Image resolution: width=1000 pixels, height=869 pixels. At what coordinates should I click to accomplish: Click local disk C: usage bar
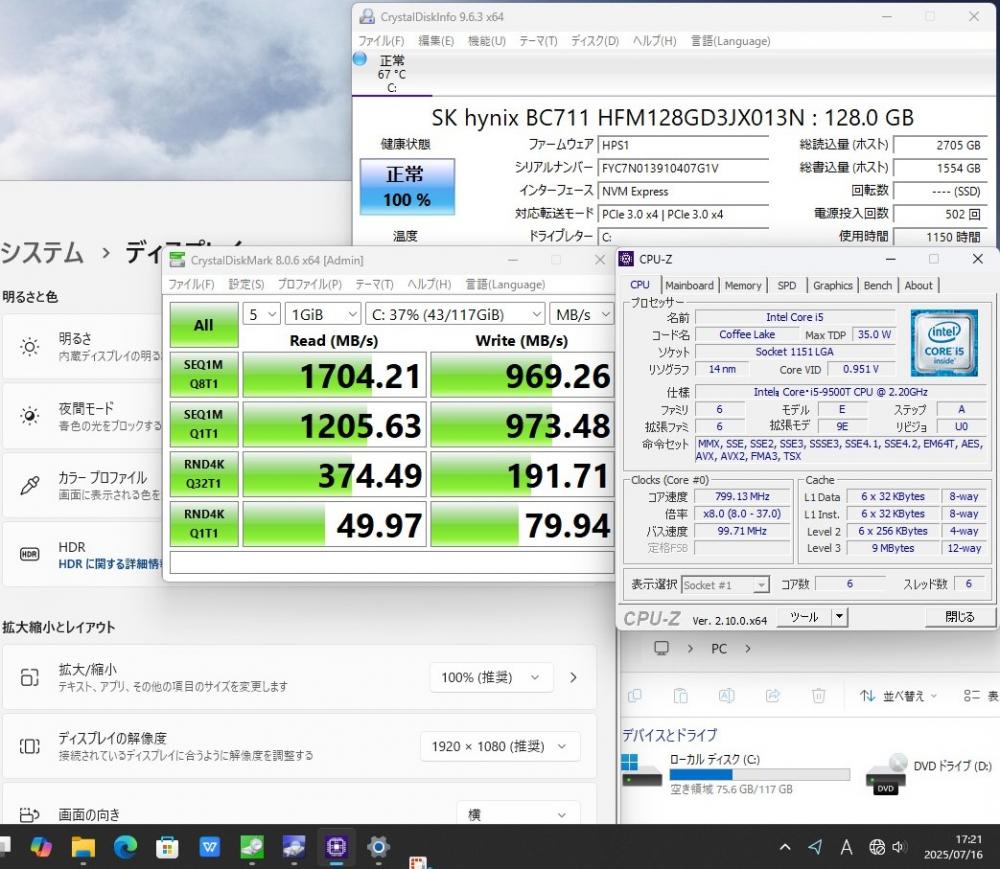759,775
